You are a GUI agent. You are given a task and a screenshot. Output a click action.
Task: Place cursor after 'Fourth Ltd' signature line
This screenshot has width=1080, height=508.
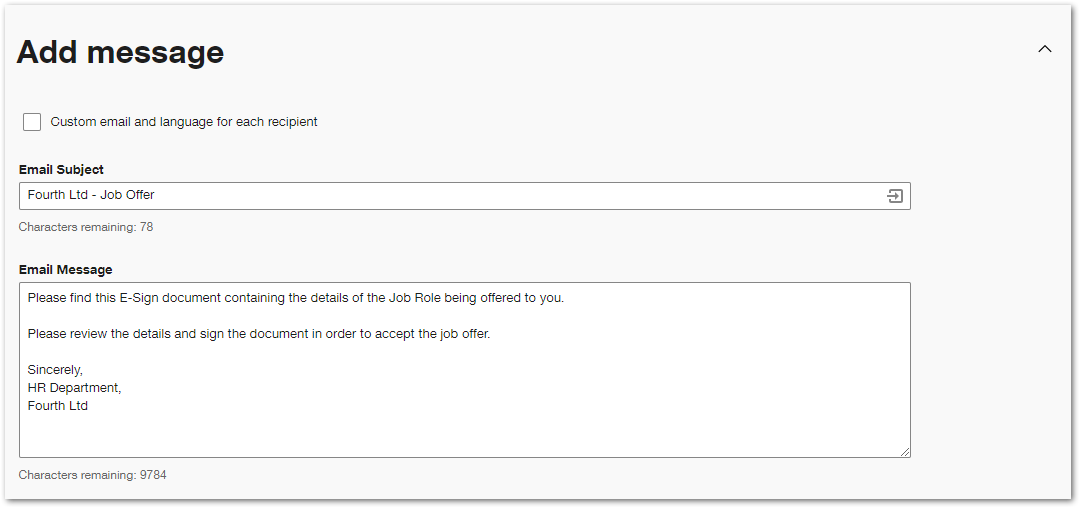tap(89, 406)
